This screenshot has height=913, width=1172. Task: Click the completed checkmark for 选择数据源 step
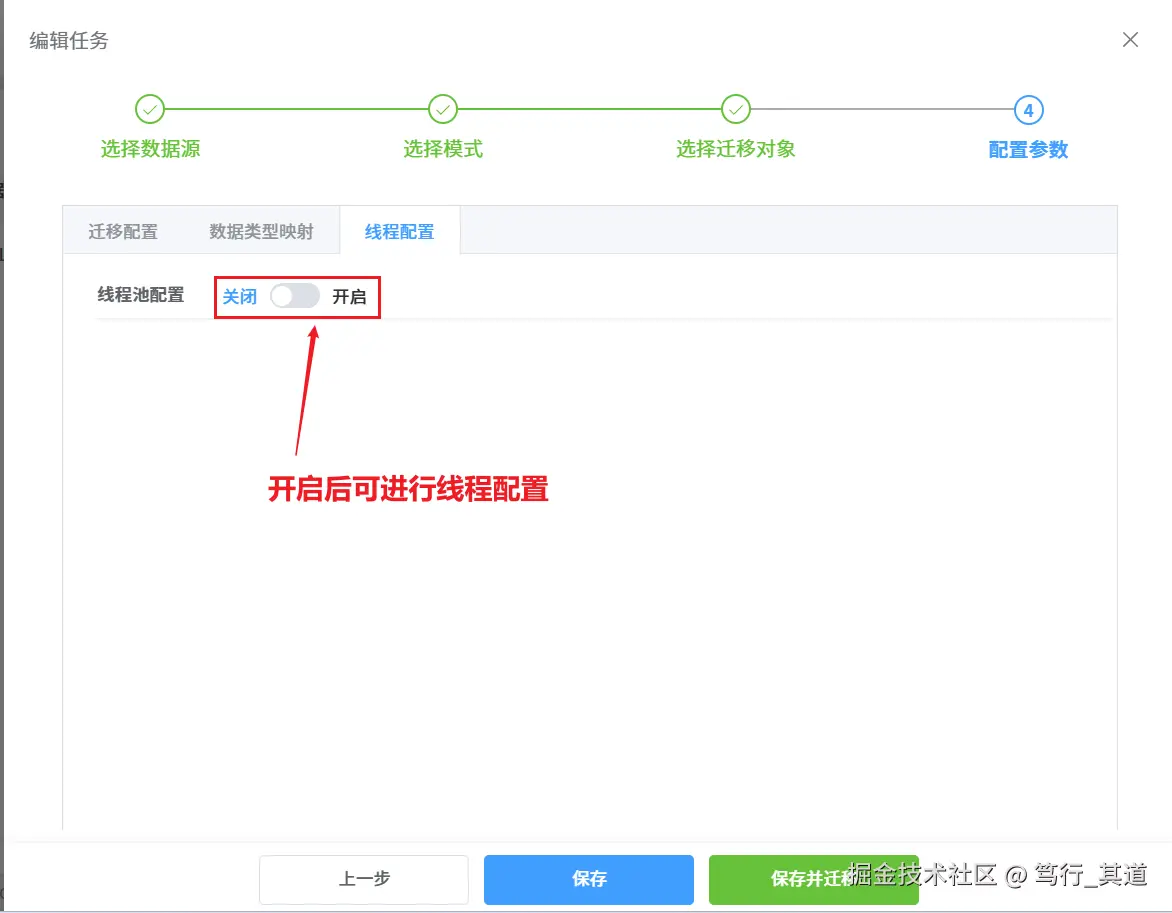coord(150,109)
